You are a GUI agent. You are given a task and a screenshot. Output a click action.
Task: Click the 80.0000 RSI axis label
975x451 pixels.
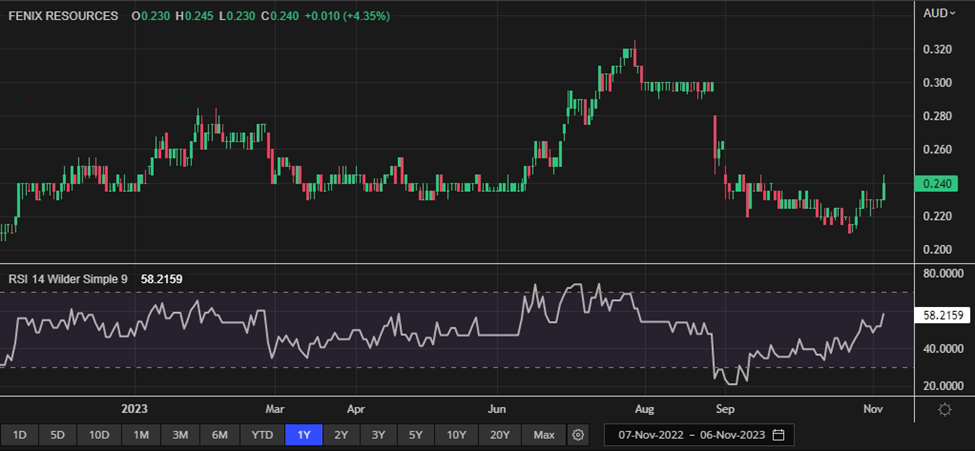[944, 273]
